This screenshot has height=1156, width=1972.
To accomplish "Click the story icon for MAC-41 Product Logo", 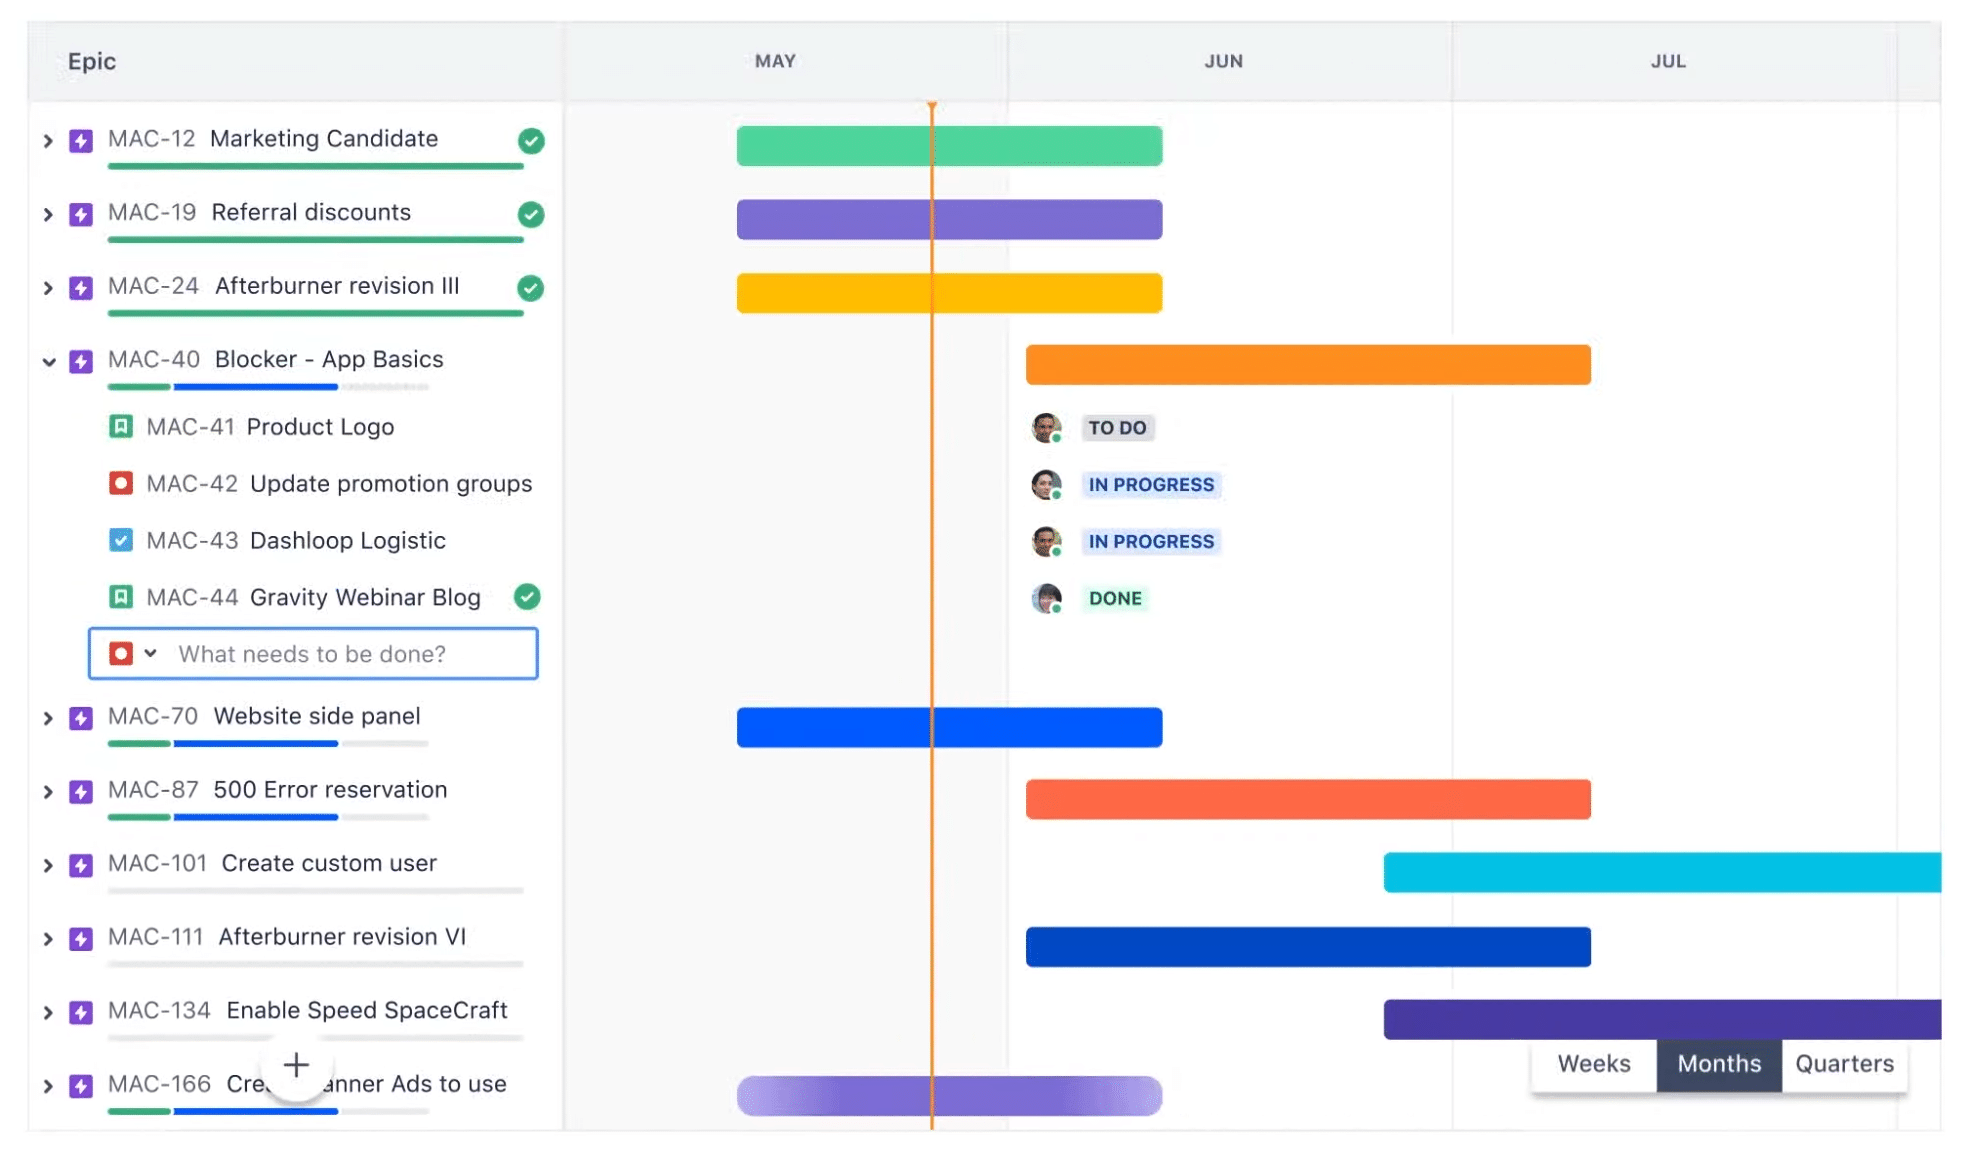I will (121, 427).
